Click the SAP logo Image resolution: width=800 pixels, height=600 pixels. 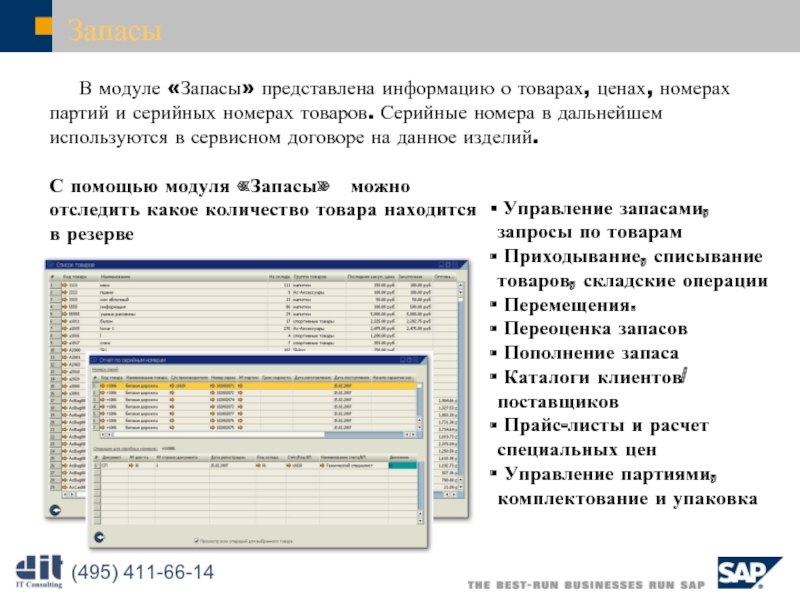tap(749, 572)
